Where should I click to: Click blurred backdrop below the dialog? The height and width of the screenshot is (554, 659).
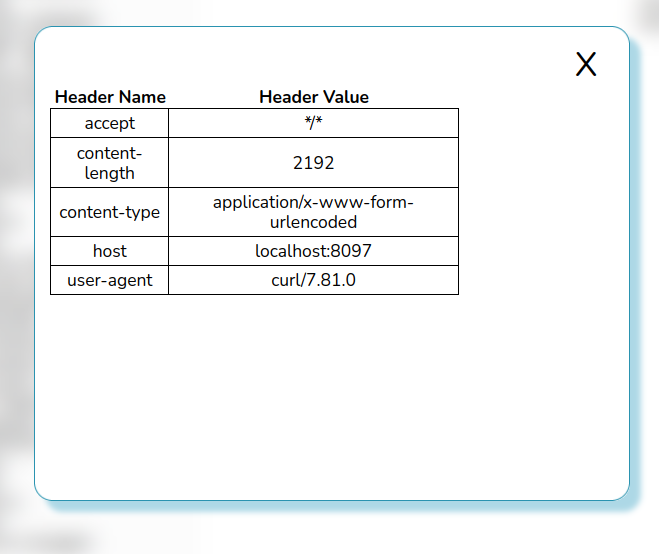(330, 530)
